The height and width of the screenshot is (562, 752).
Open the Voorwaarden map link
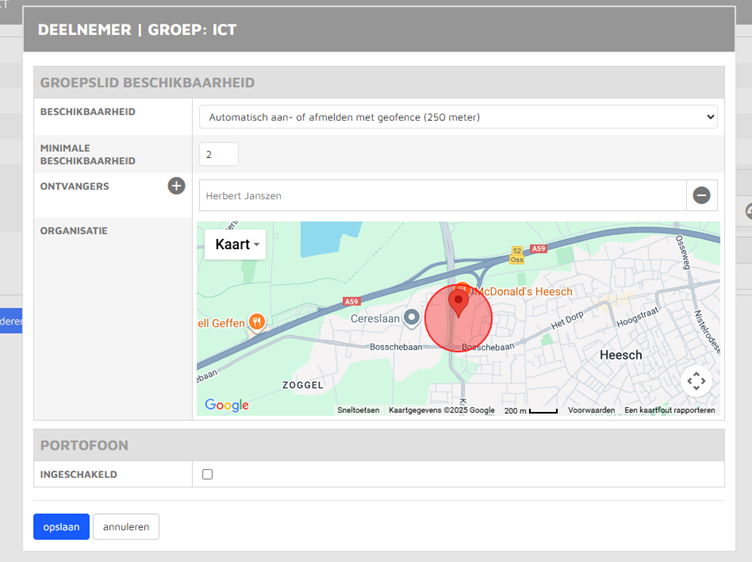(x=591, y=410)
